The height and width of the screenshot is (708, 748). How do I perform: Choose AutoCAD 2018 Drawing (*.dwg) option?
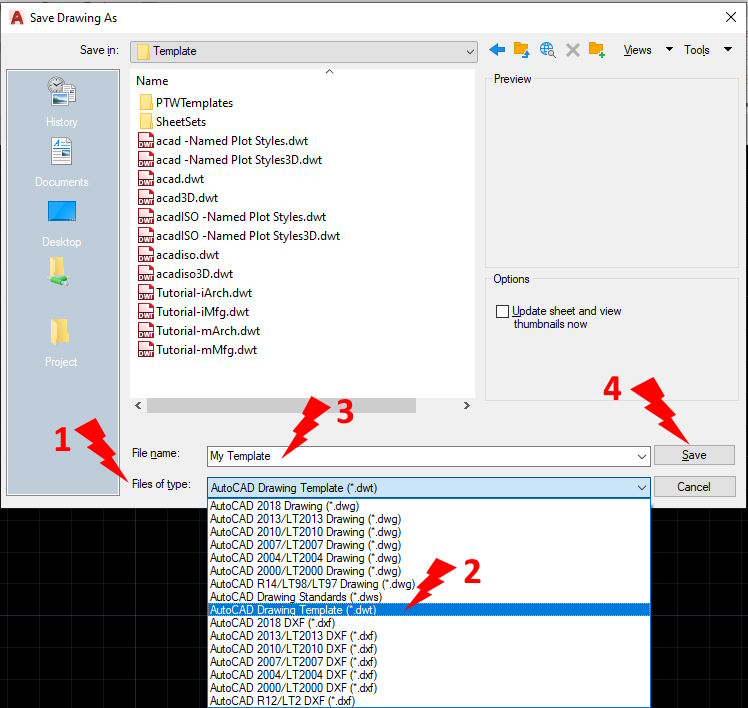coord(429,506)
